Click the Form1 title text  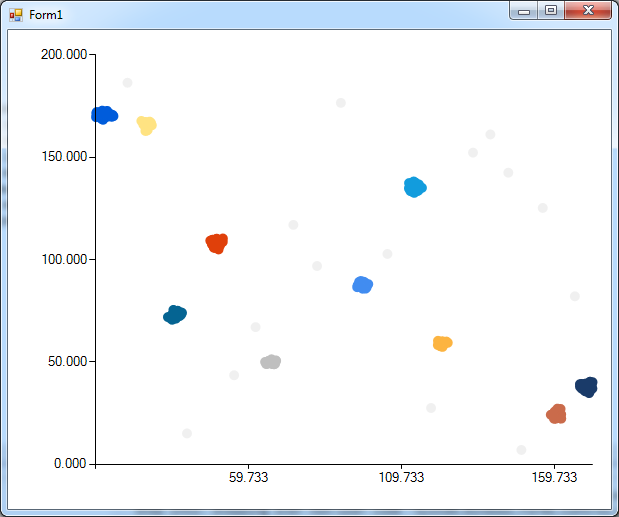coord(46,15)
